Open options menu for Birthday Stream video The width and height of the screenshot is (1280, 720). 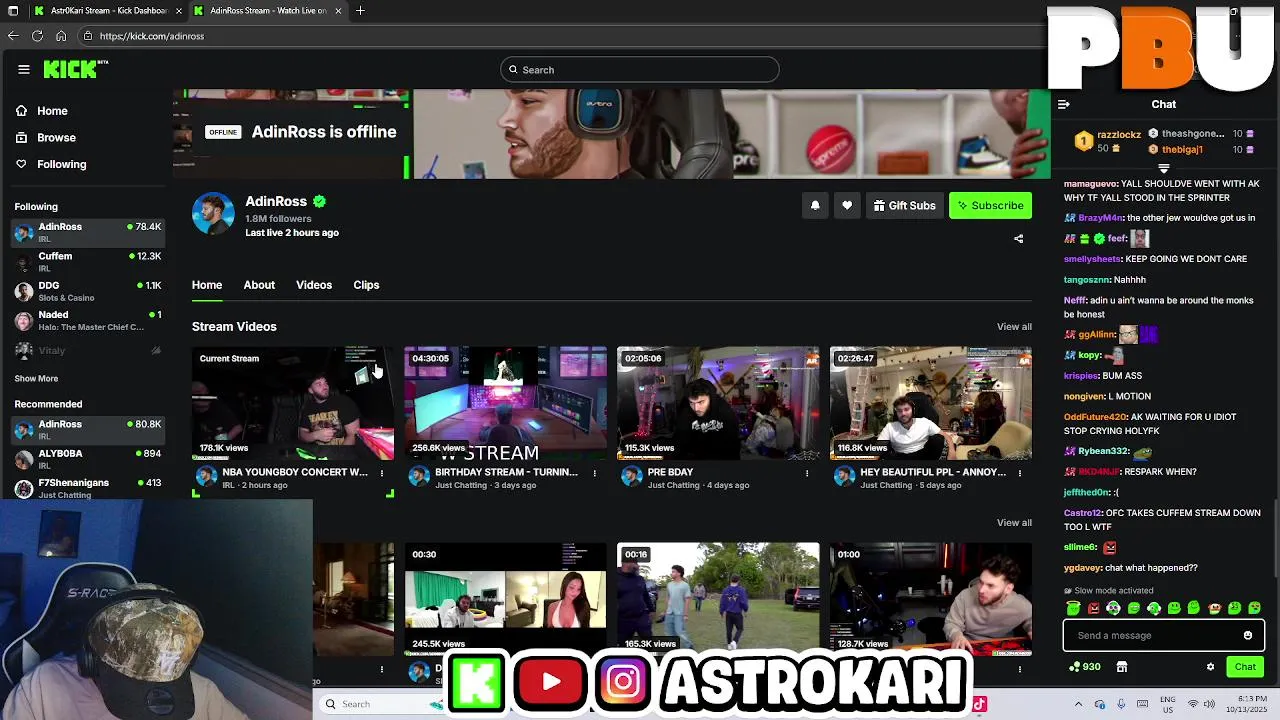pyautogui.click(x=595, y=473)
